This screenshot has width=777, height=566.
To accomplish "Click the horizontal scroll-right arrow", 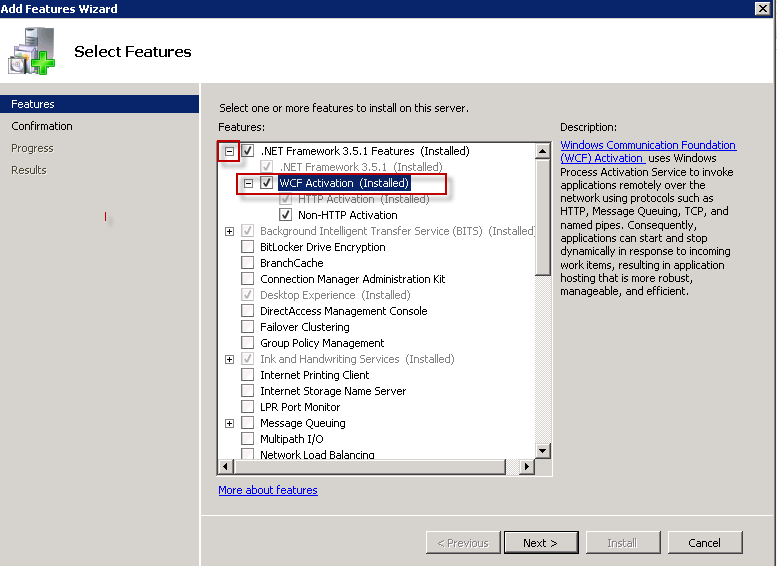I will tap(527, 466).
